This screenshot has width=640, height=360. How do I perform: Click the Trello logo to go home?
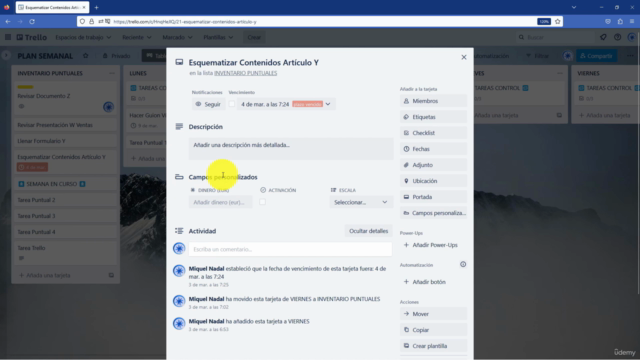[x=32, y=37]
